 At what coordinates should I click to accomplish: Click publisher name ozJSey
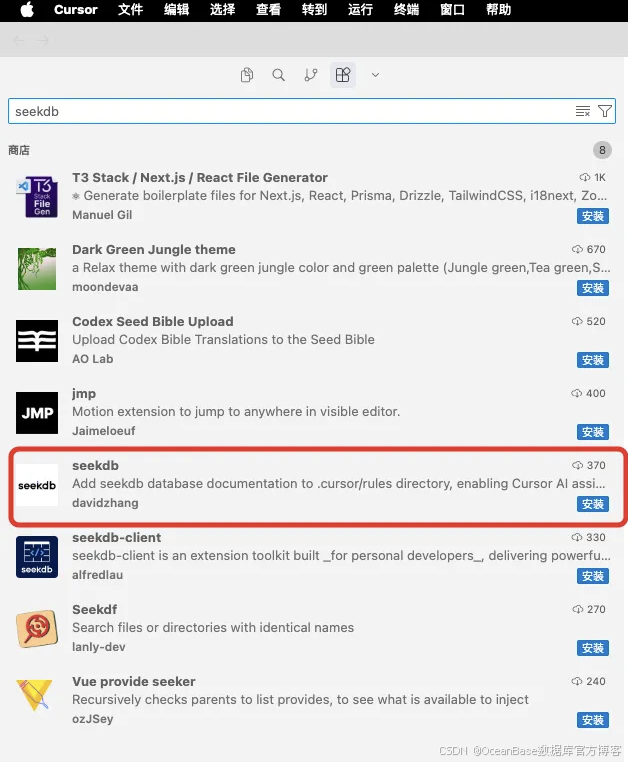pos(93,719)
